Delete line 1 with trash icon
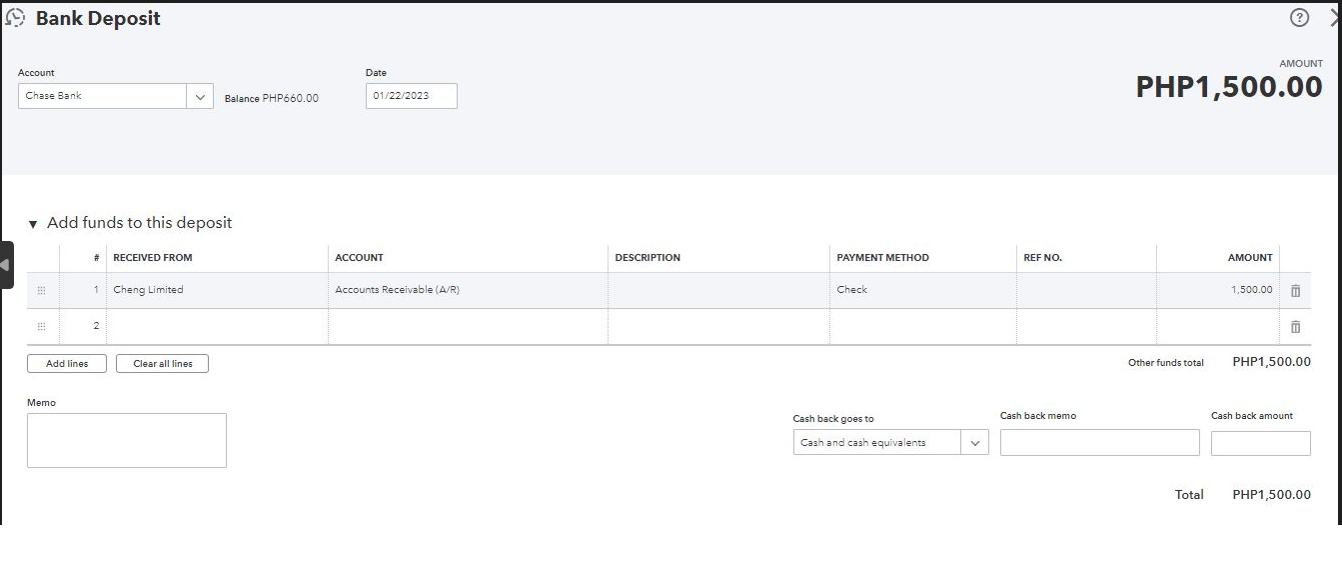Viewport: 1342px width, 570px height. tap(1295, 290)
